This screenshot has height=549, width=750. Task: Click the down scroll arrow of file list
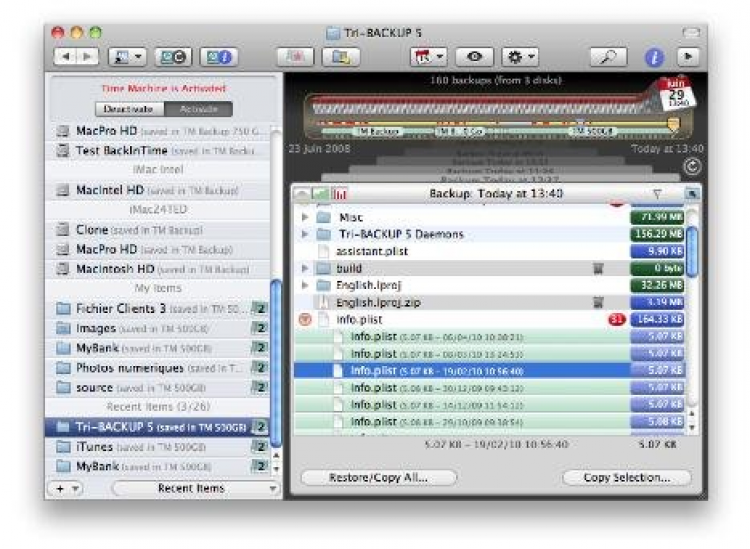tap(692, 427)
